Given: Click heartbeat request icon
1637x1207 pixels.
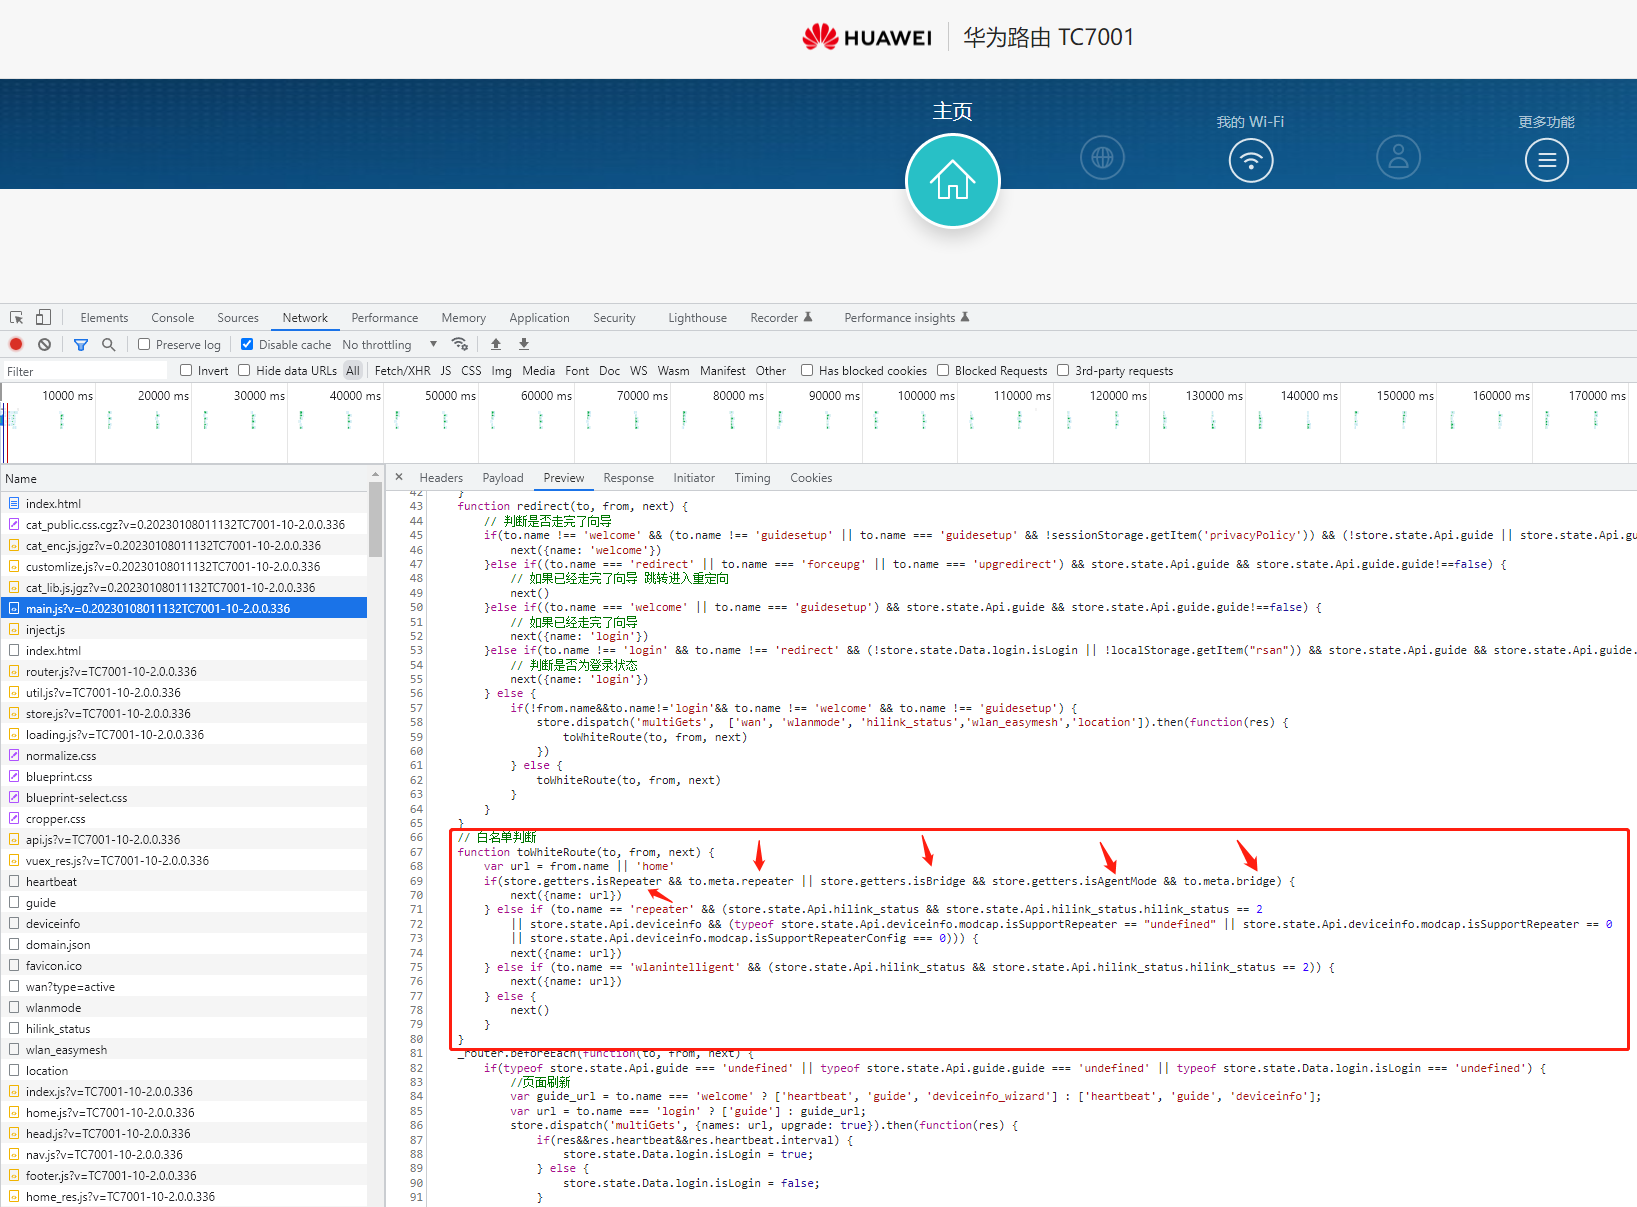Looking at the screenshot, I should click(x=14, y=881).
